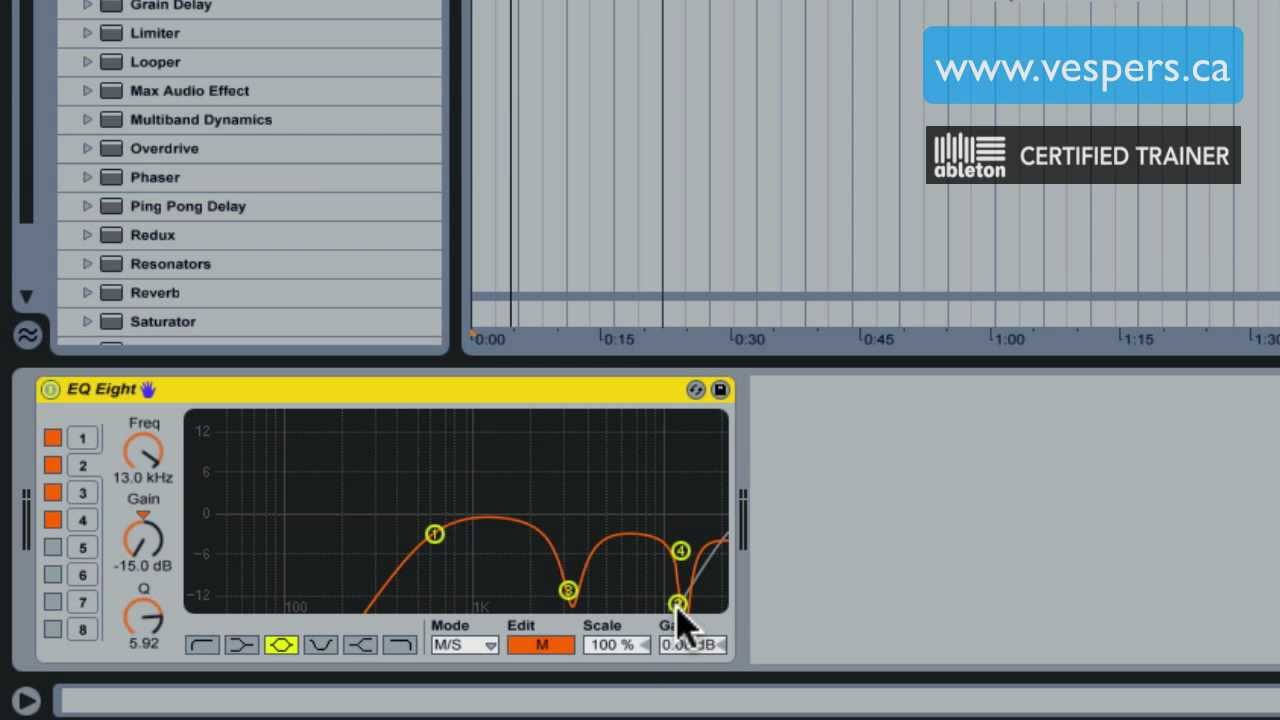Select the high shelf filter shape
The height and width of the screenshot is (720, 1280).
(x=360, y=645)
